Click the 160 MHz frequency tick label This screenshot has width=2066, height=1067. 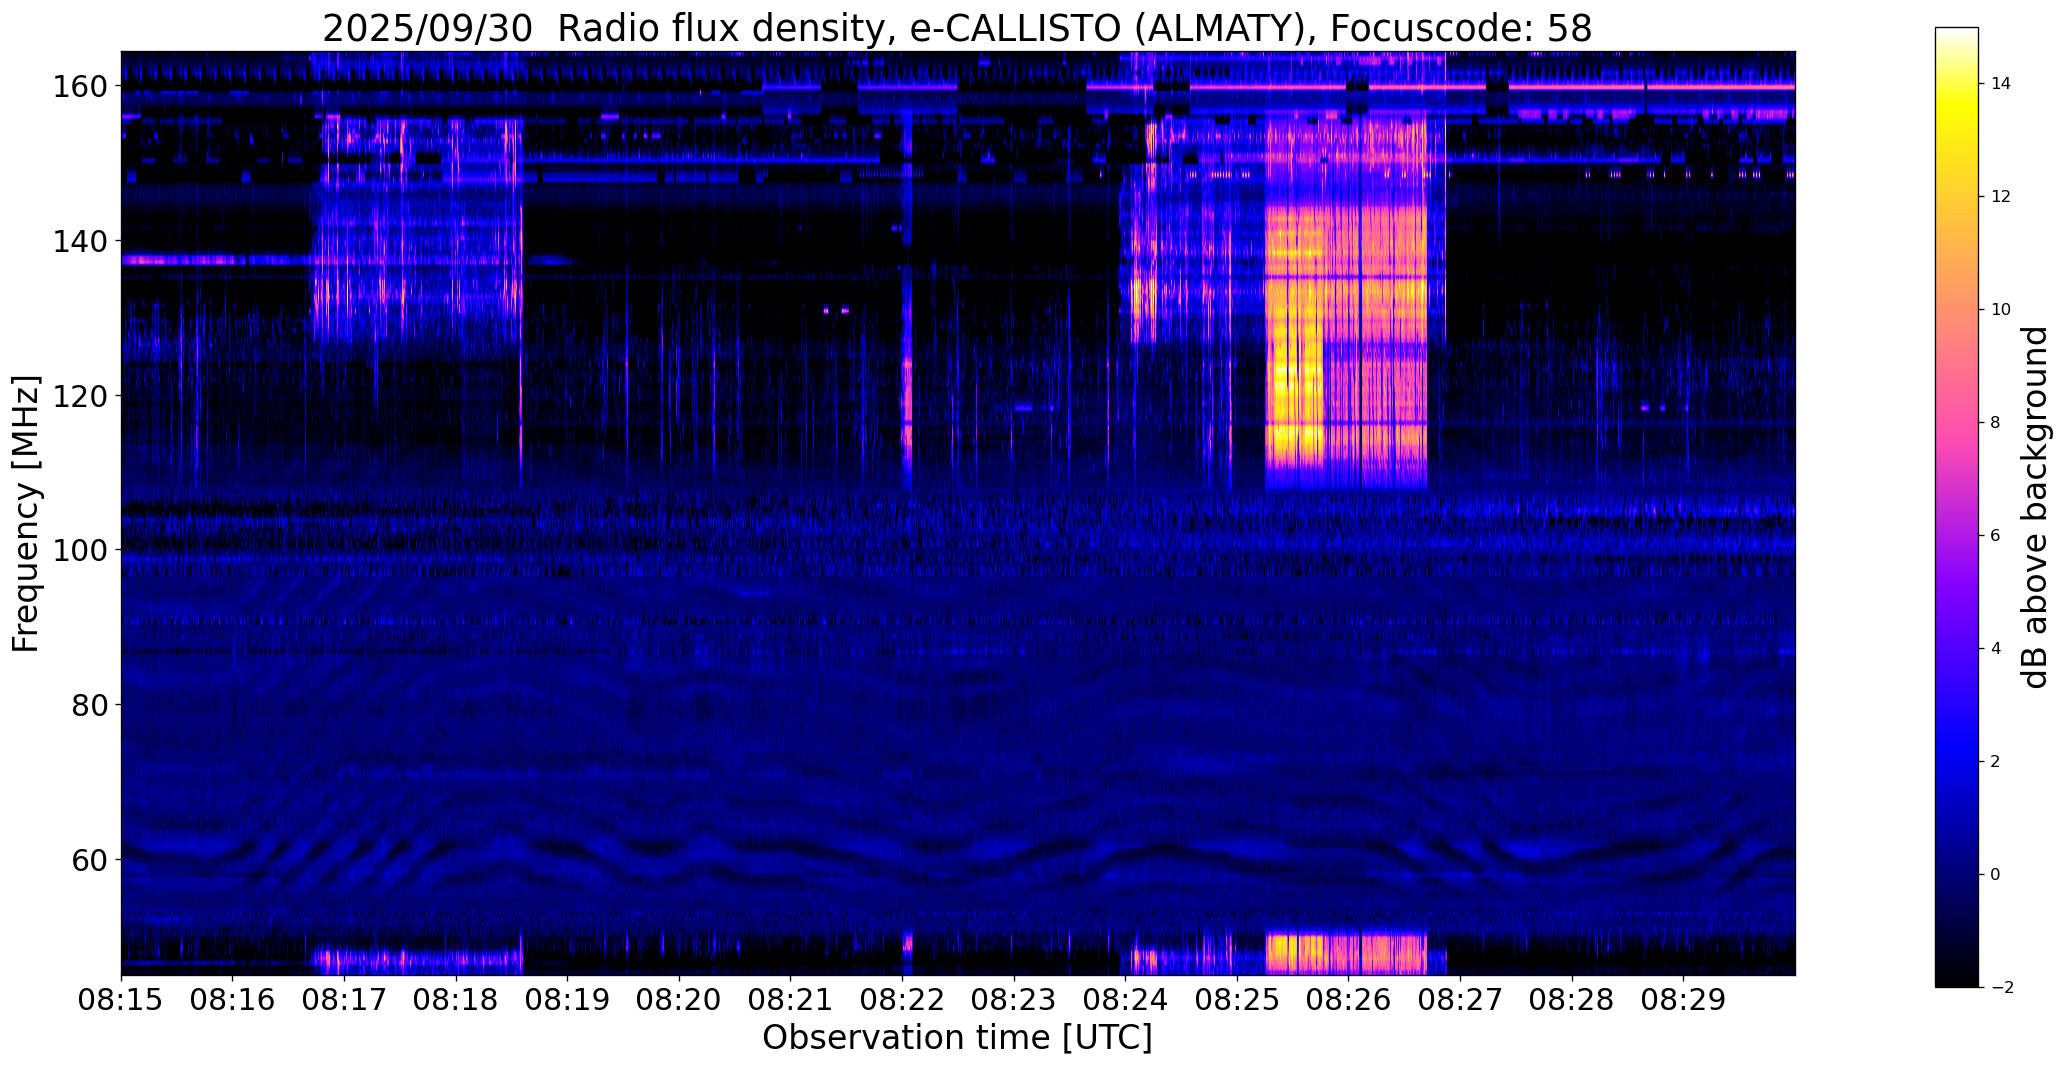(82, 87)
